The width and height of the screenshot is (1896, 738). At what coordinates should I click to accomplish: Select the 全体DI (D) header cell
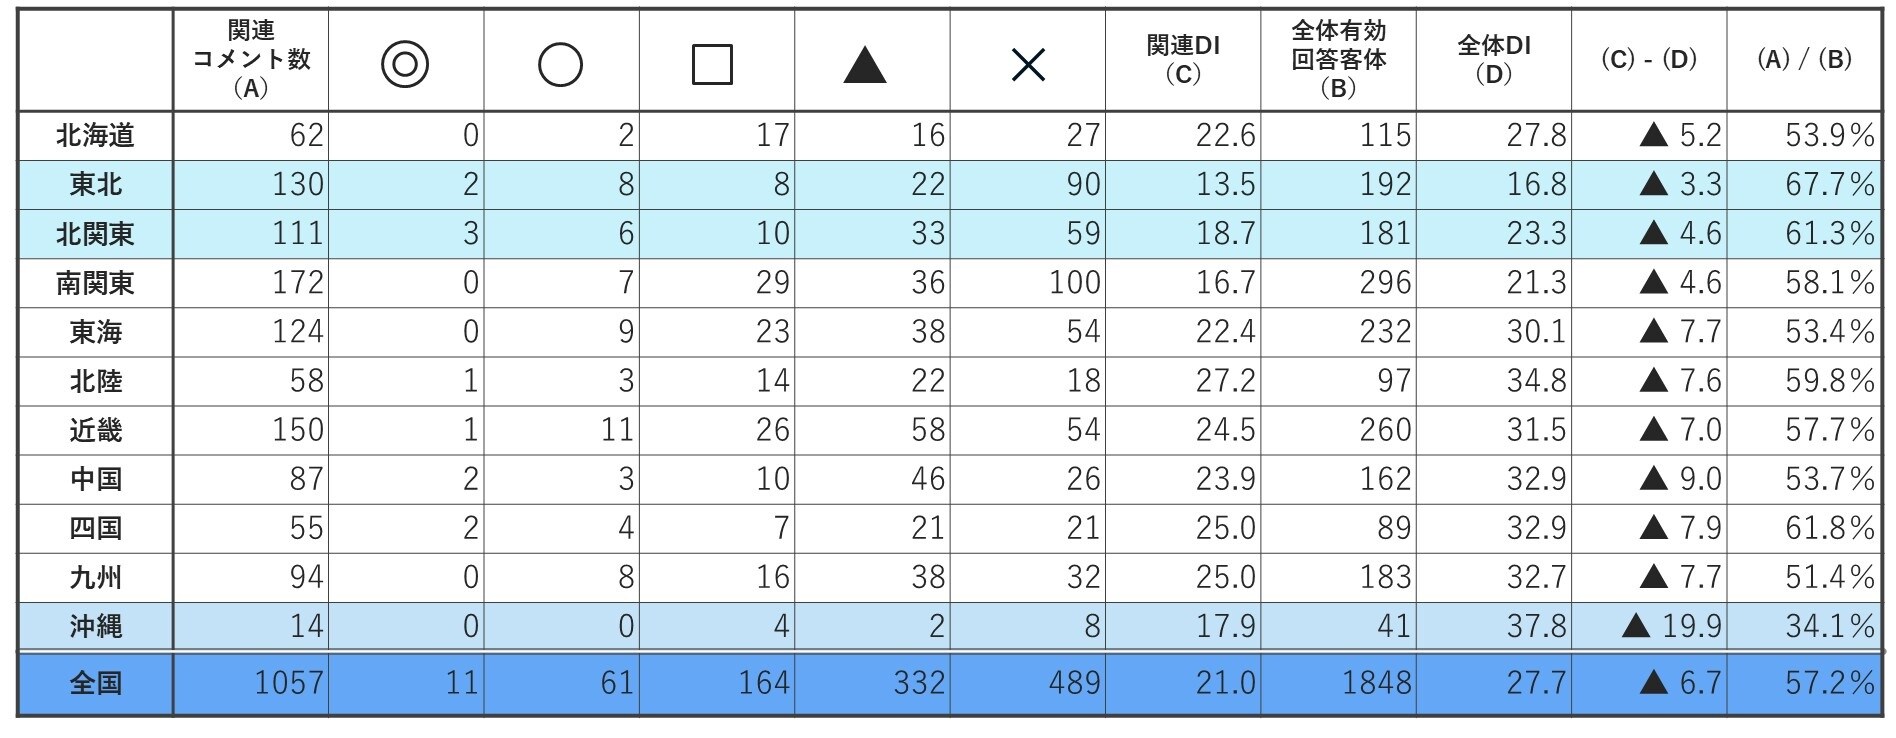pos(1493,60)
